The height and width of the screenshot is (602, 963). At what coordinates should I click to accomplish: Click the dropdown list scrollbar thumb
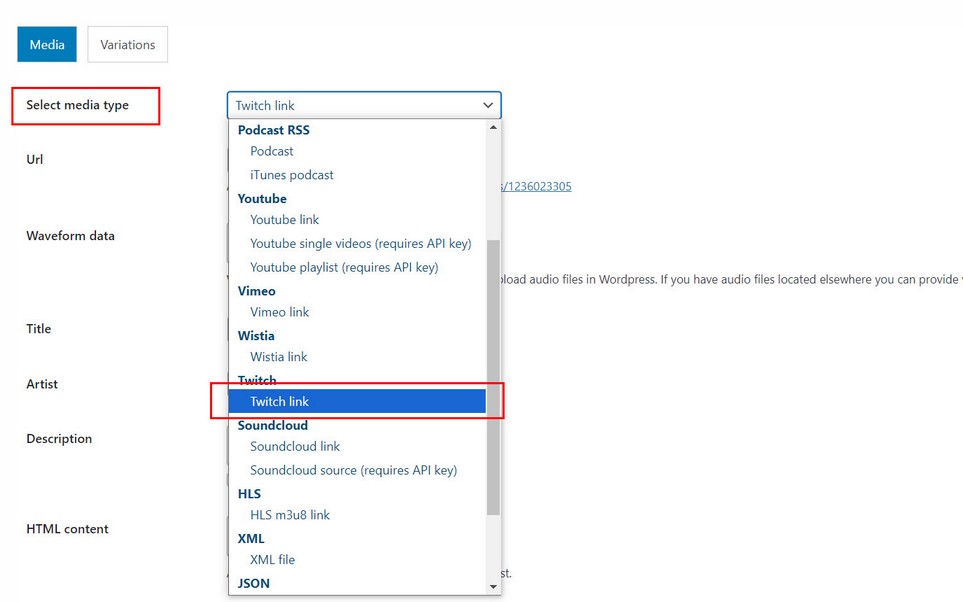[493, 377]
